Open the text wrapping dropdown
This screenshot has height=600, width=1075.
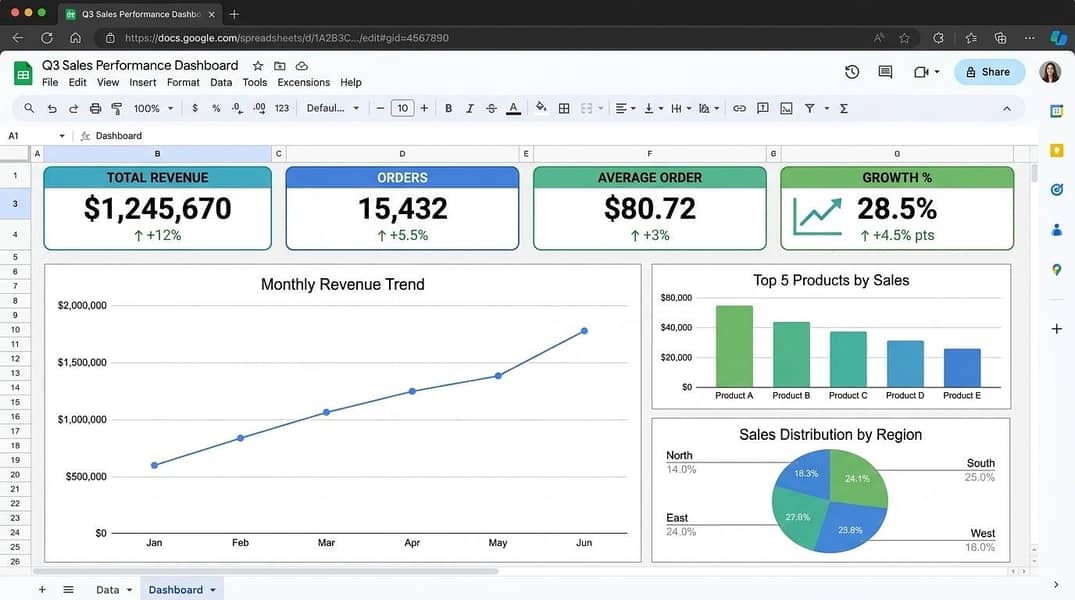[x=681, y=108]
